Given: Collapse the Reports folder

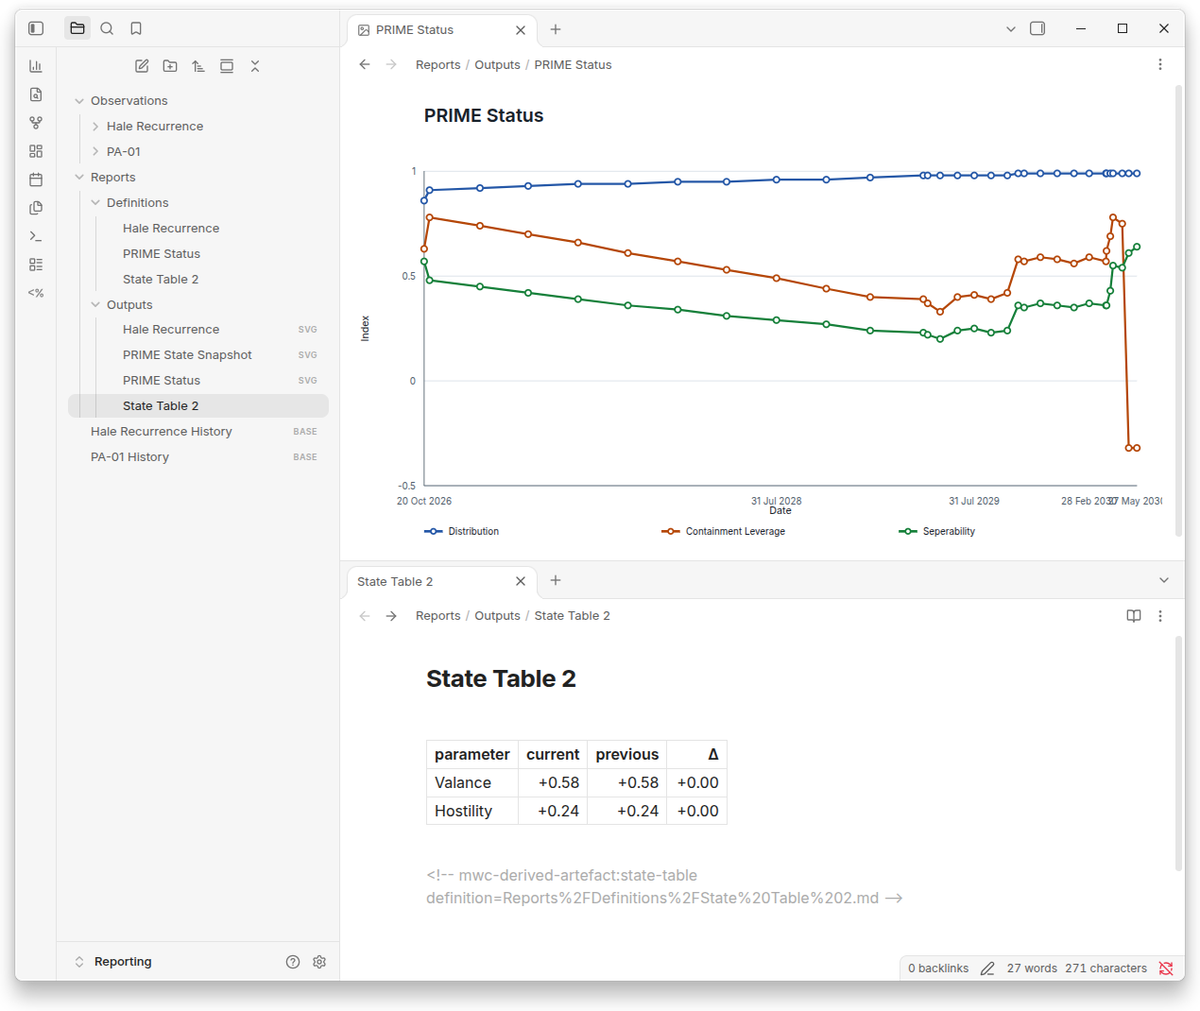Looking at the screenshot, I should [x=79, y=177].
